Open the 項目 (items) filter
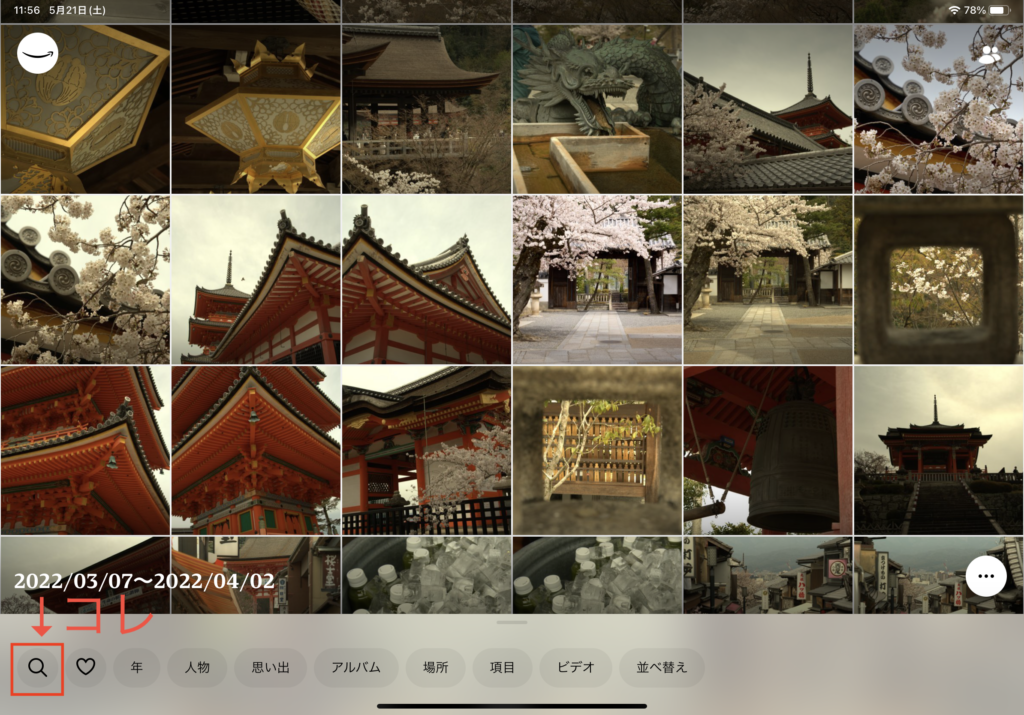1024x715 pixels. pos(503,667)
